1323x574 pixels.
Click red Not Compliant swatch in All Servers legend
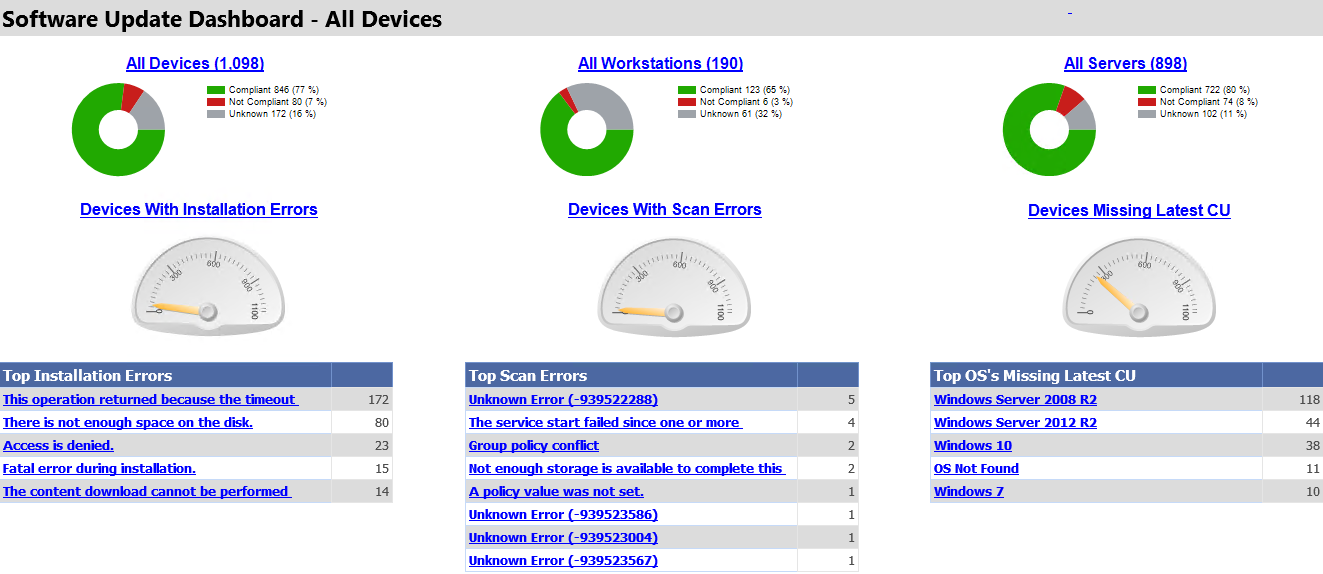pyautogui.click(x=1147, y=102)
